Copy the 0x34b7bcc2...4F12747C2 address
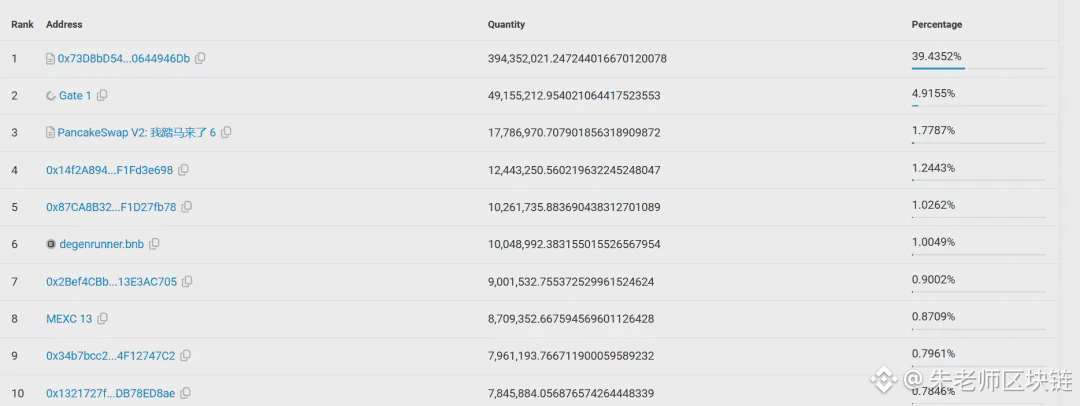Image resolution: width=1080 pixels, height=406 pixels. pos(185,356)
